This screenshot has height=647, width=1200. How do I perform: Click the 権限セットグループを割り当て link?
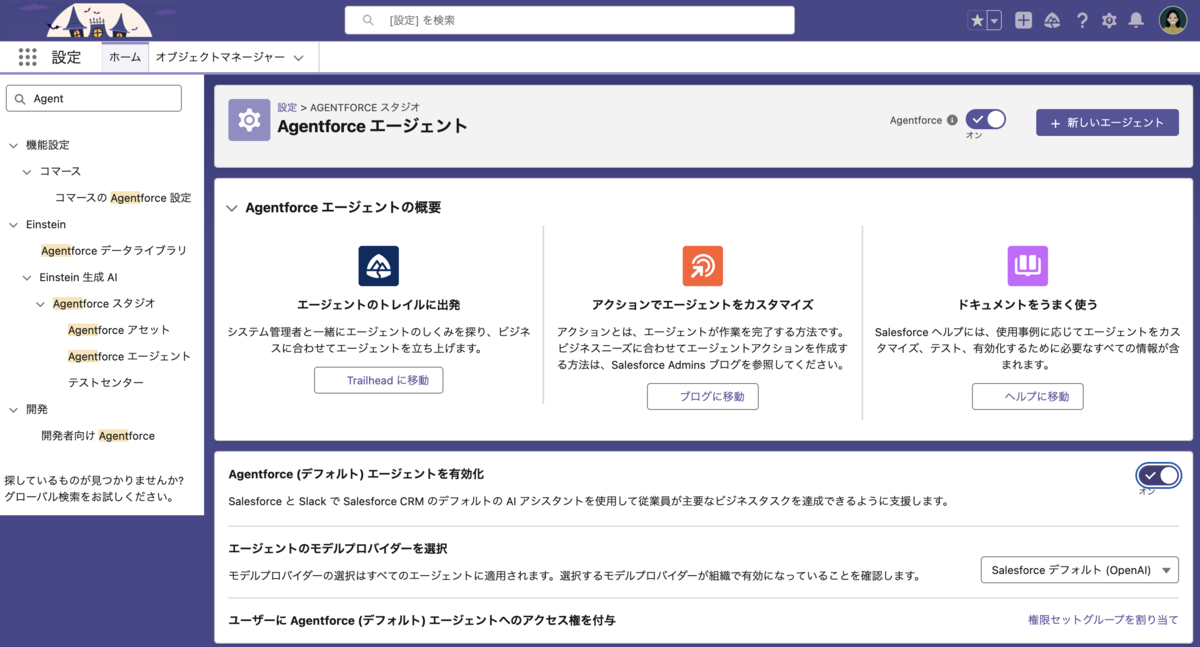[1103, 620]
